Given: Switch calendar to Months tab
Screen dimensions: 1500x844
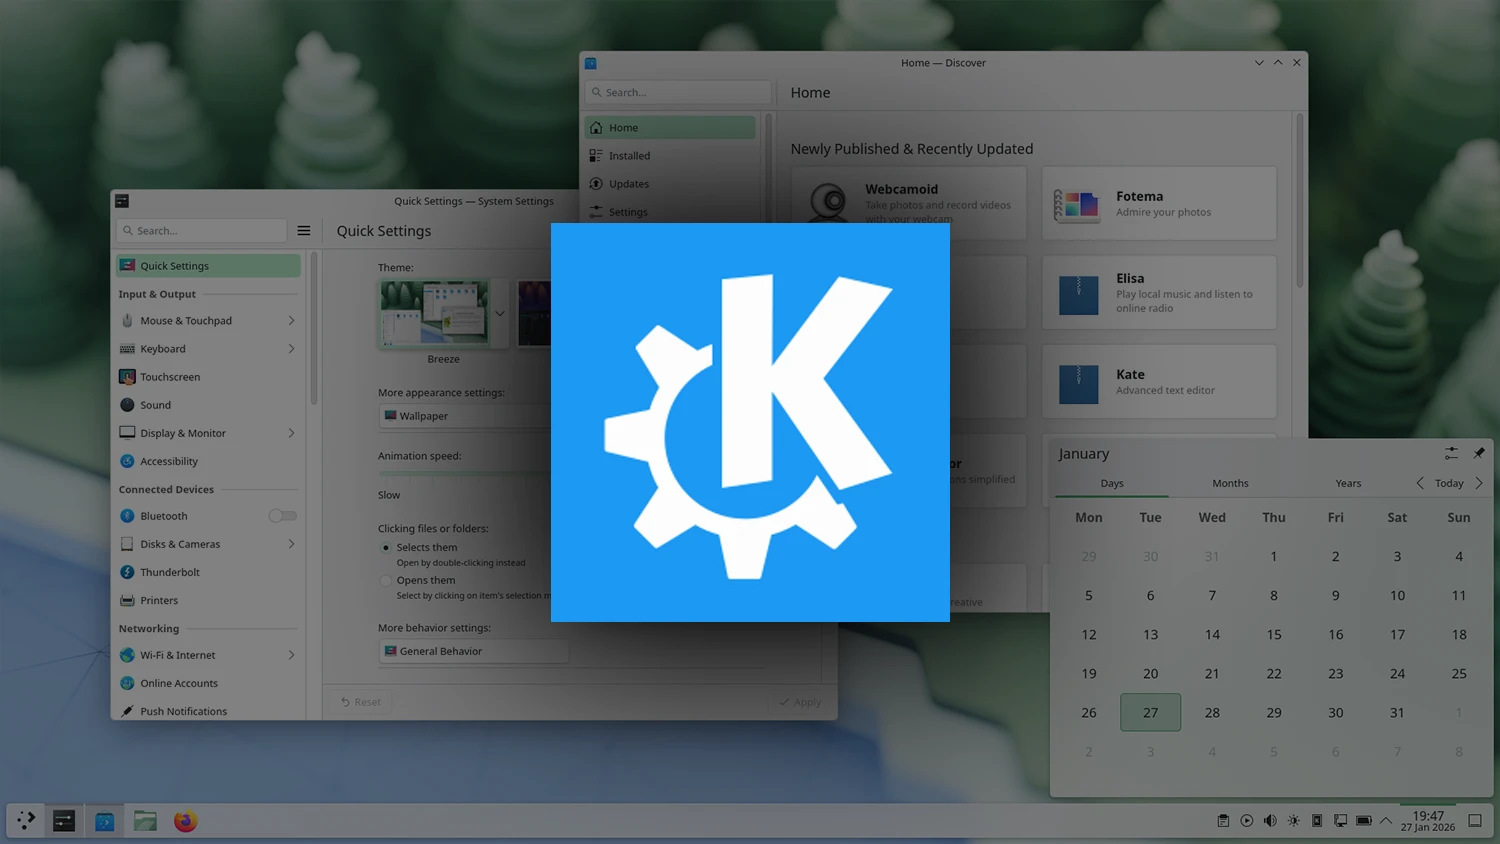Looking at the screenshot, I should (1230, 483).
